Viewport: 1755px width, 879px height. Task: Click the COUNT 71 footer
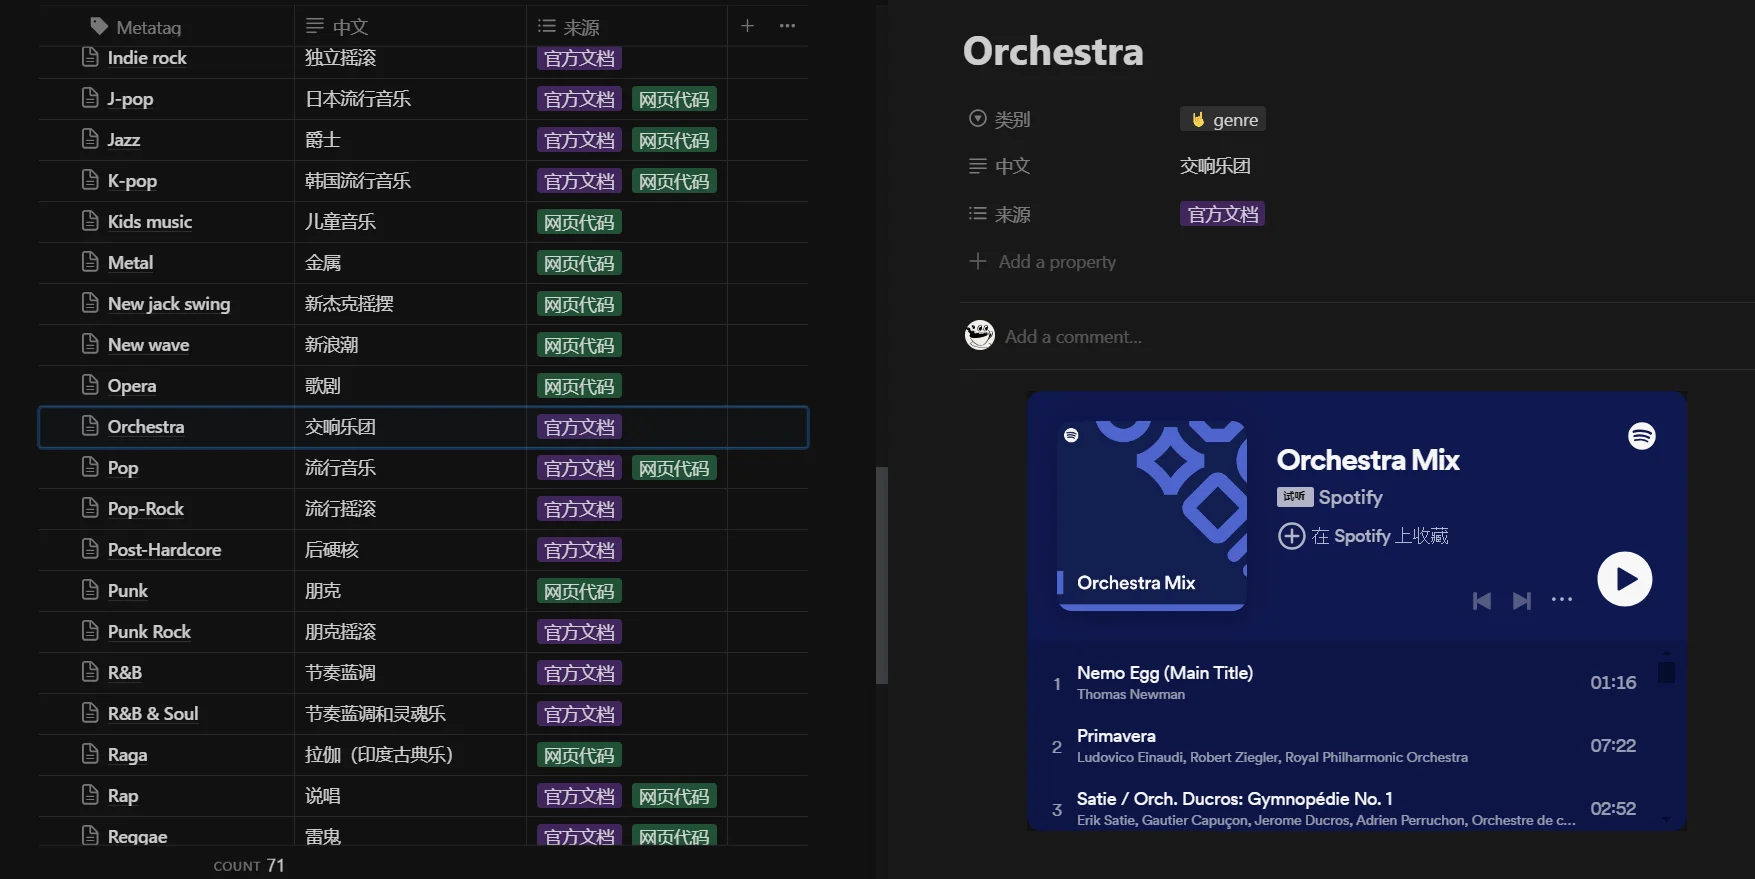click(249, 865)
